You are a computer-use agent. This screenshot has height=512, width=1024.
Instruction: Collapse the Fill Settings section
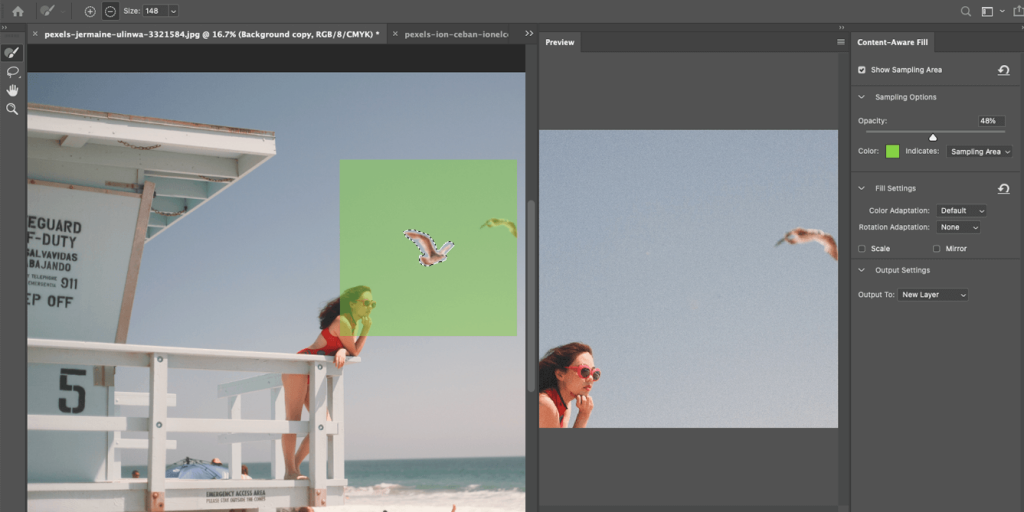(862, 188)
